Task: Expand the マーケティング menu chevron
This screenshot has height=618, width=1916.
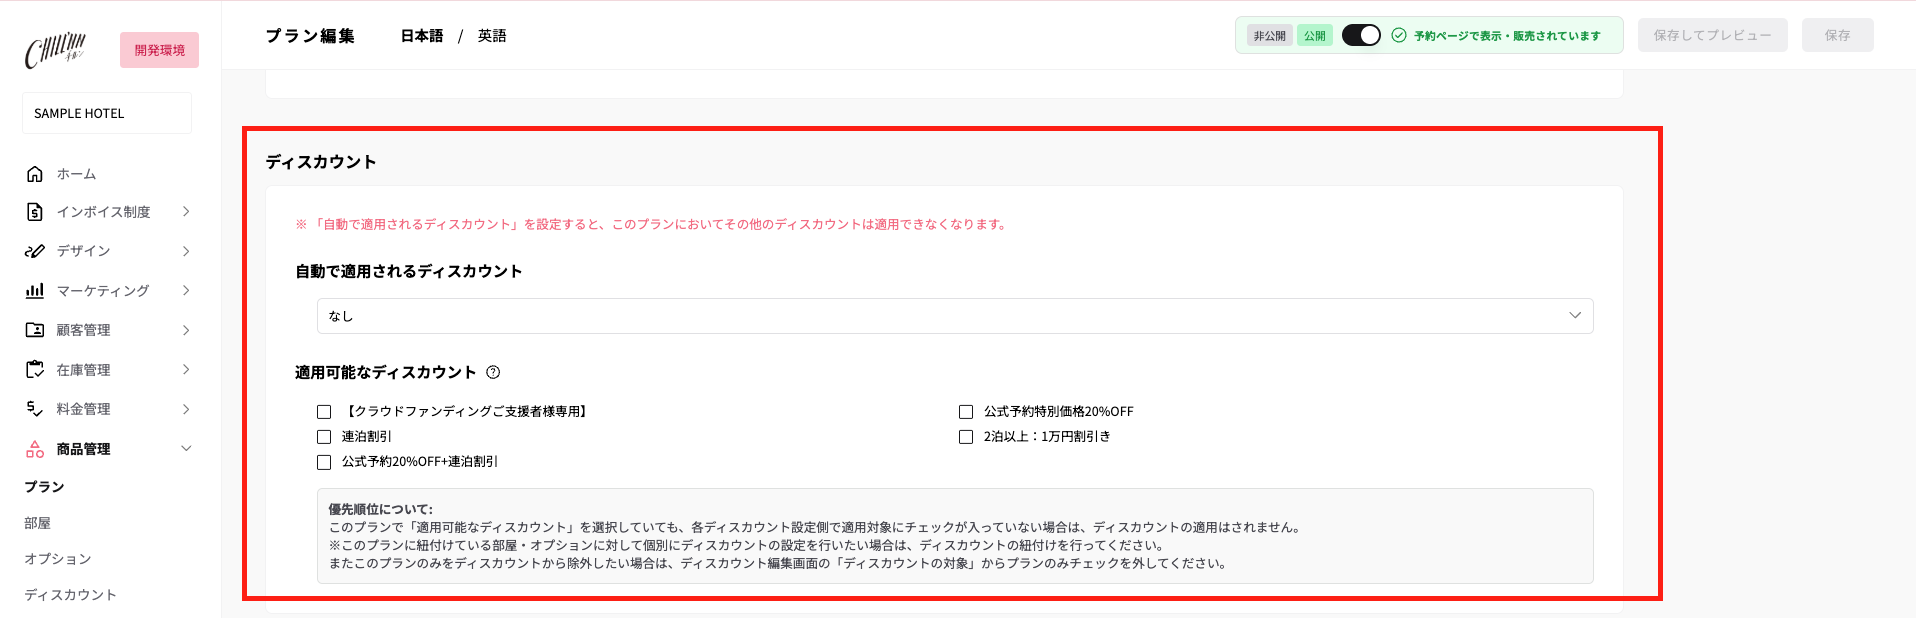Action: point(186,290)
